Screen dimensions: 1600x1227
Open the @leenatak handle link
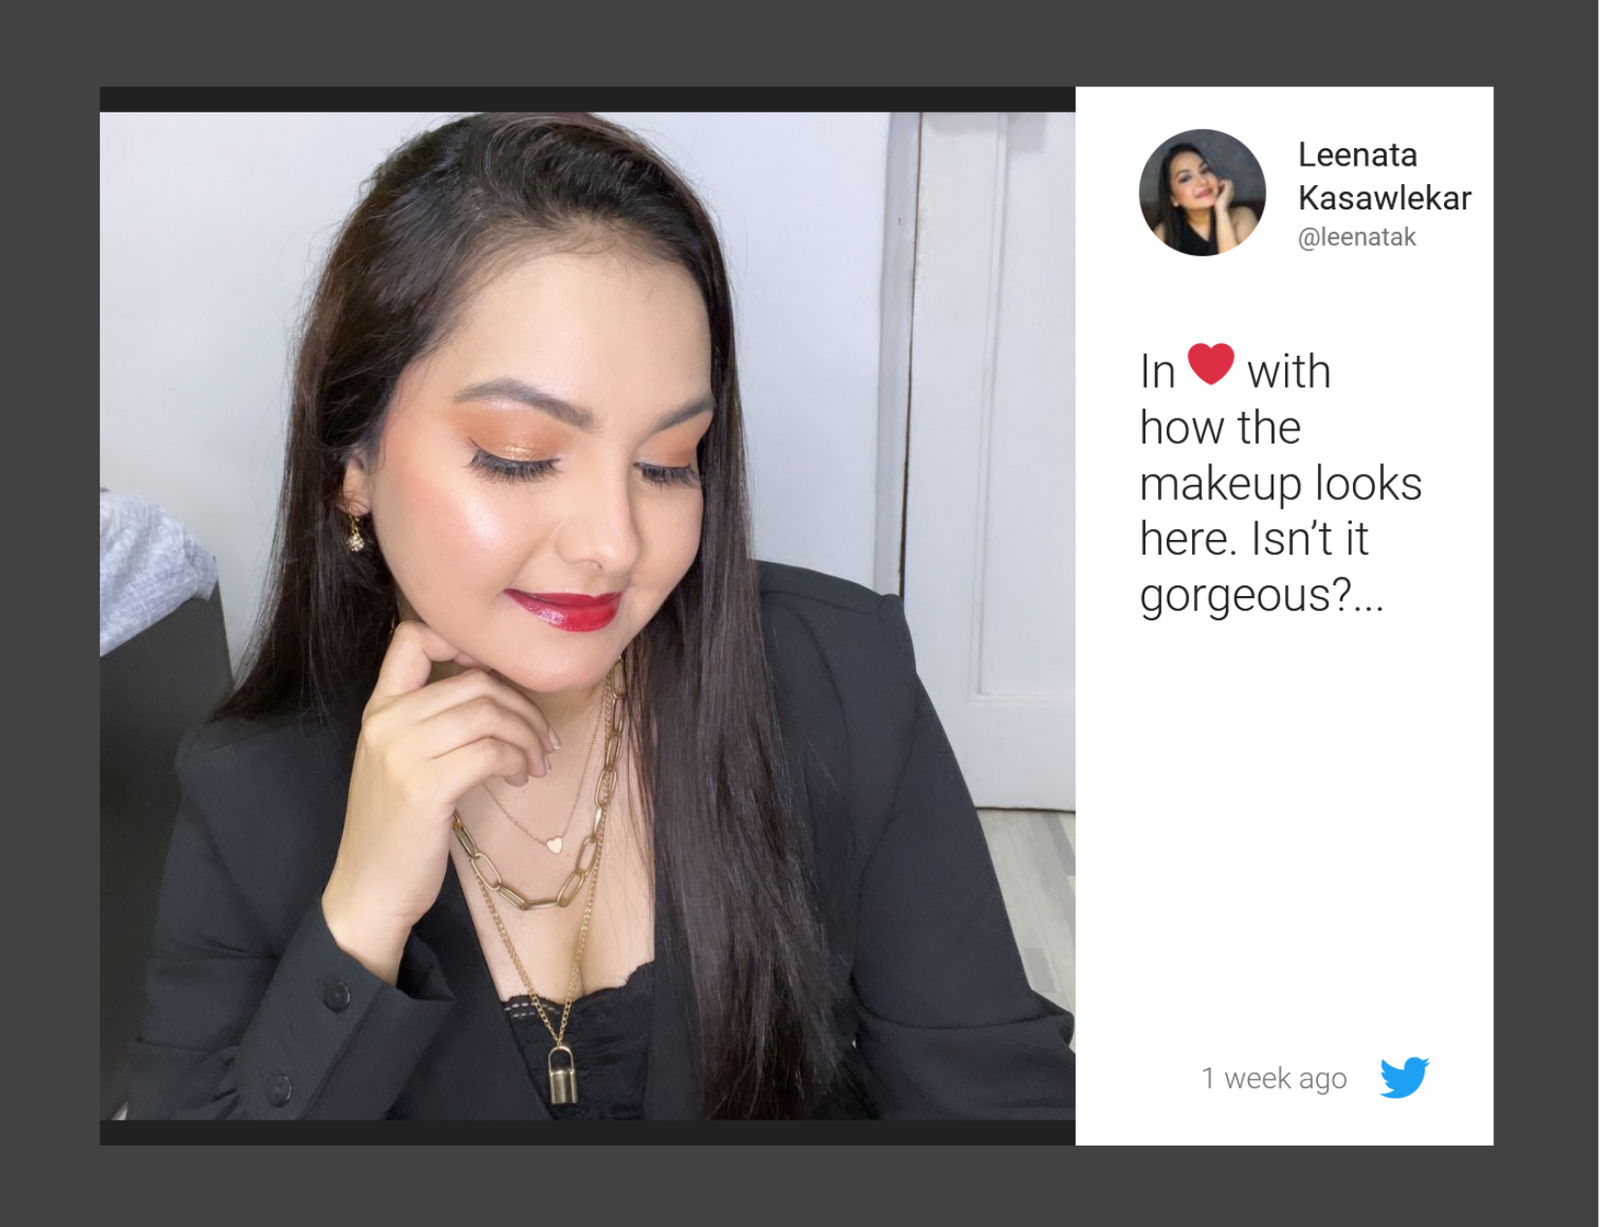(x=1356, y=238)
